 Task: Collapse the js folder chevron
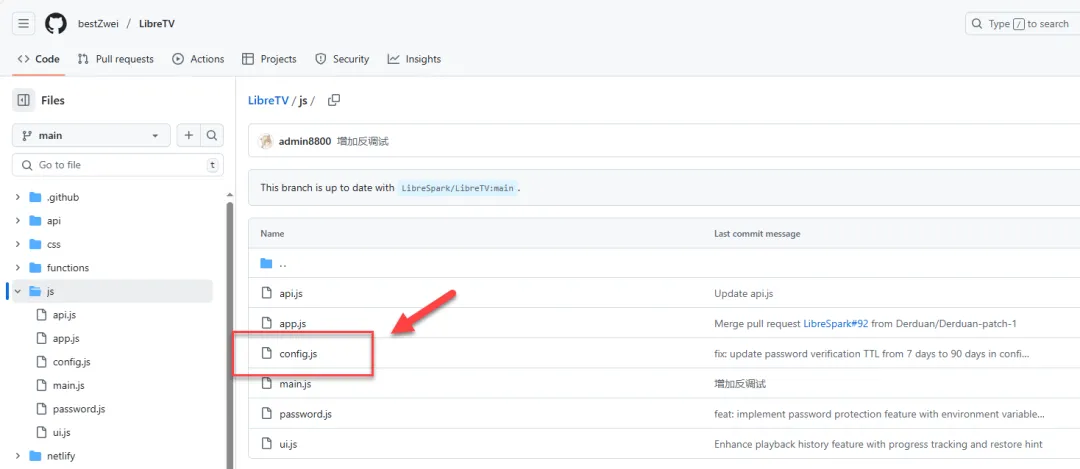point(18,291)
